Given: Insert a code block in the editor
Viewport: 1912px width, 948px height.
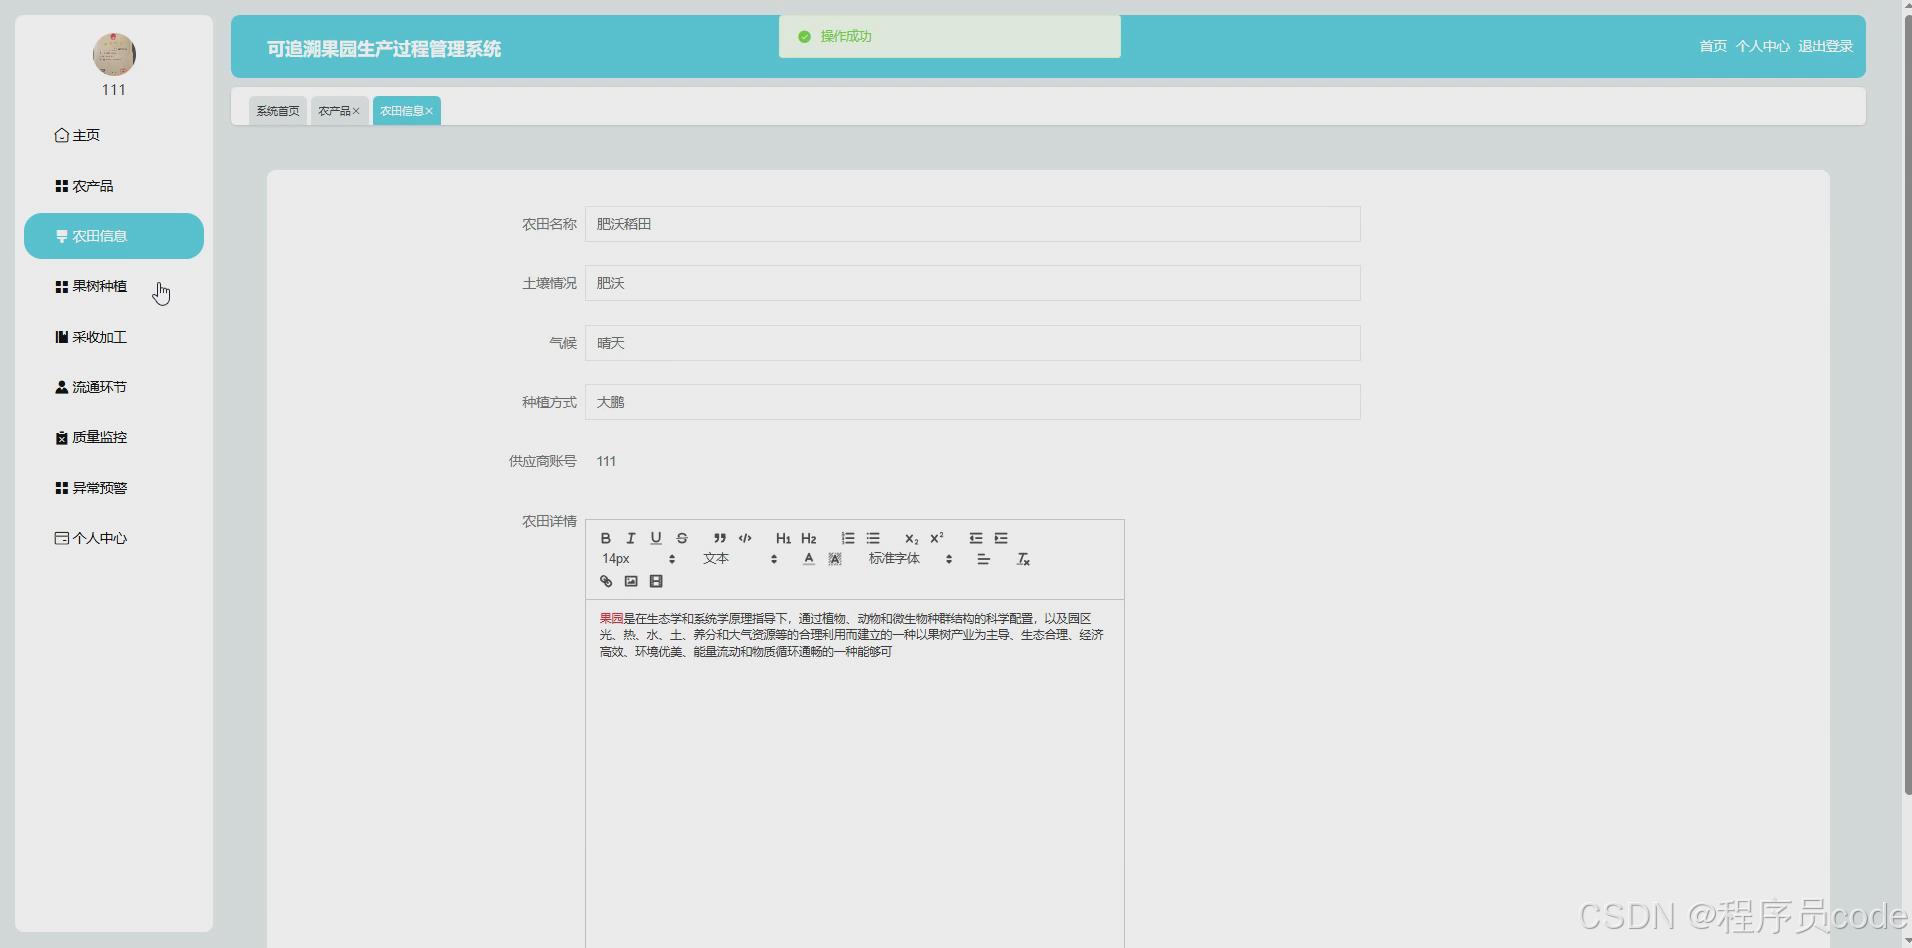Looking at the screenshot, I should pos(745,538).
